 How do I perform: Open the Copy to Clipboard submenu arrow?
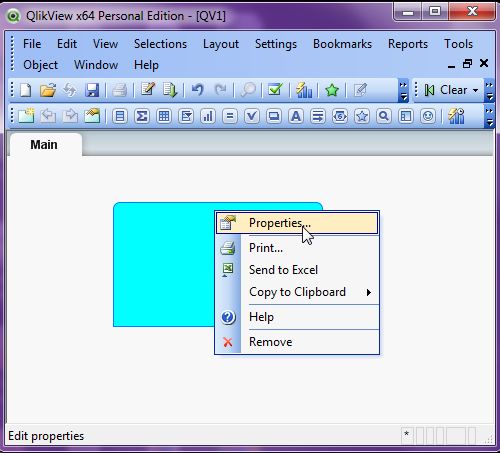(x=369, y=292)
